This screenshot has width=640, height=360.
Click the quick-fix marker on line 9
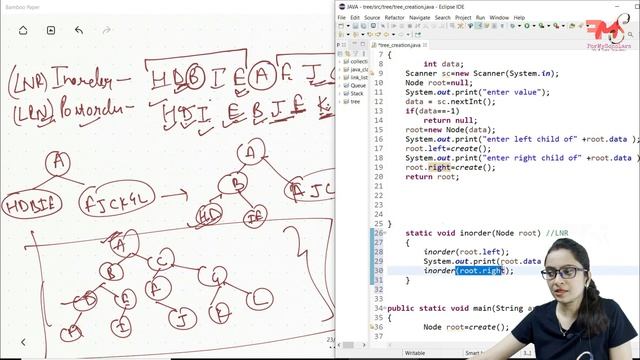(x=372, y=73)
